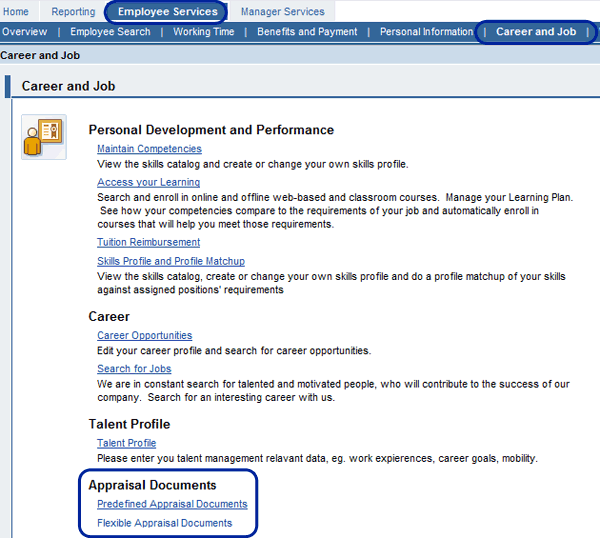Select Benefits and Payment menu item
Viewport: 600px width, 538px height.
[307, 32]
